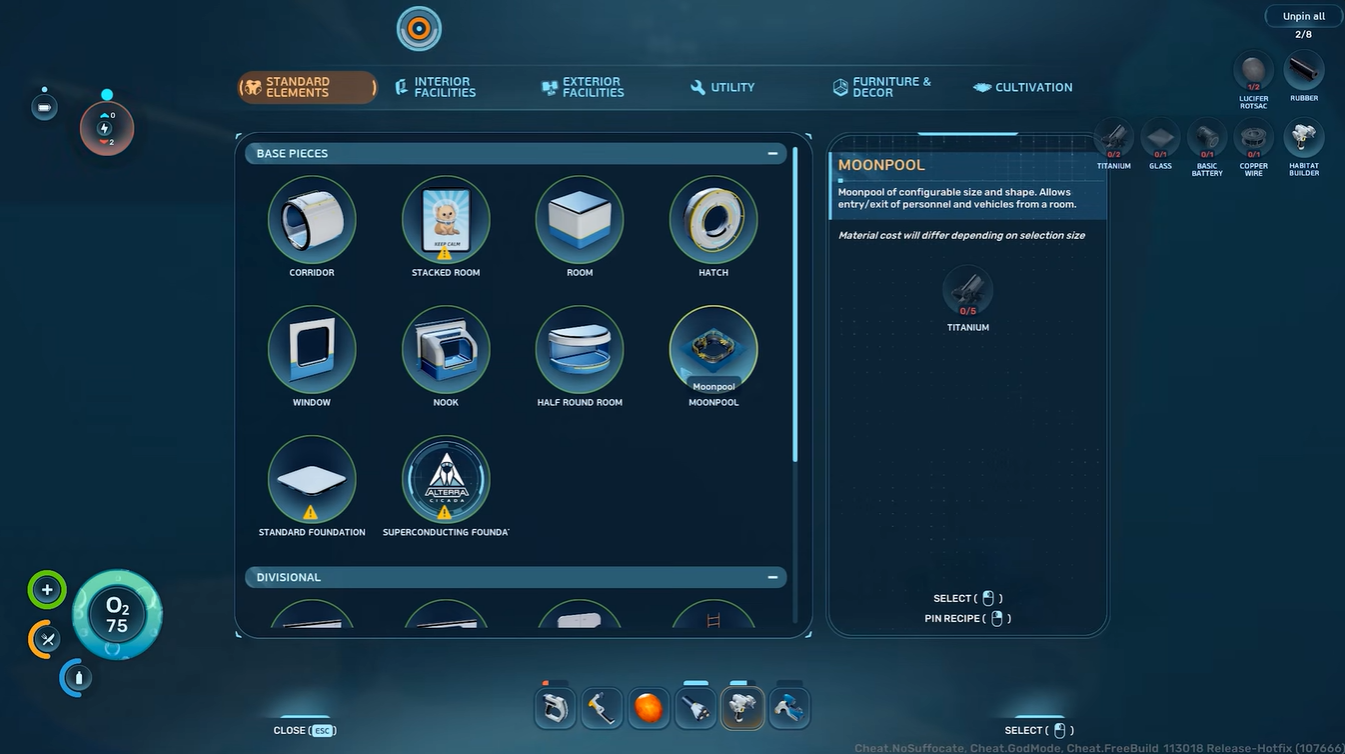This screenshot has height=754, width=1345.
Task: Click the base pieces list scrollbar
Action: [x=796, y=305]
